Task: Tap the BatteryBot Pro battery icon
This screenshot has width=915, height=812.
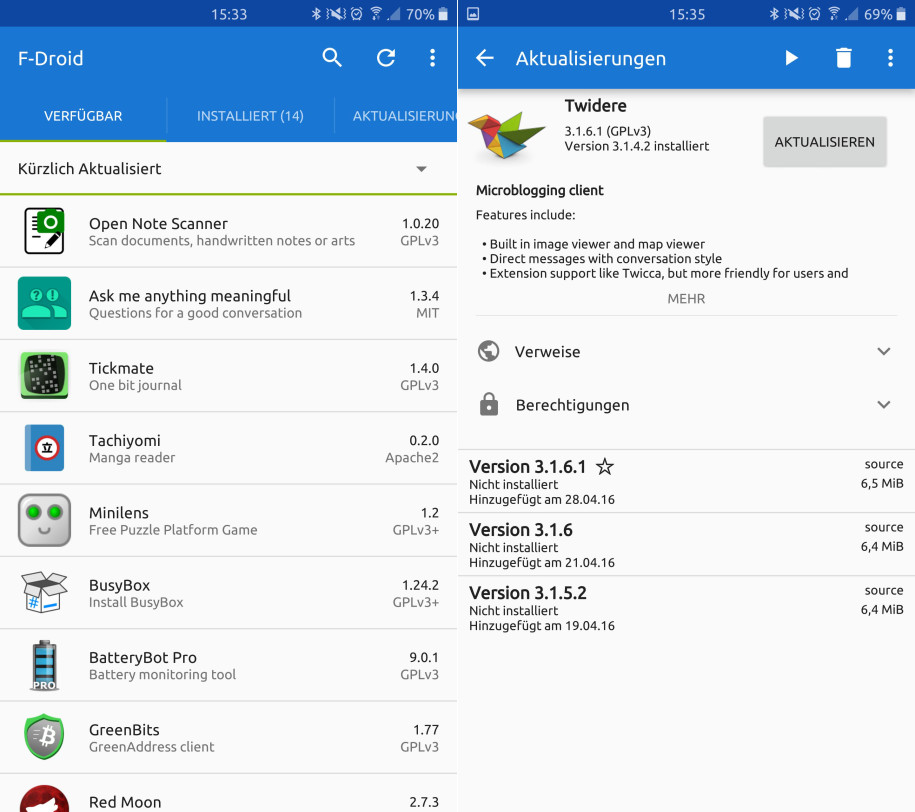Action: [x=44, y=665]
